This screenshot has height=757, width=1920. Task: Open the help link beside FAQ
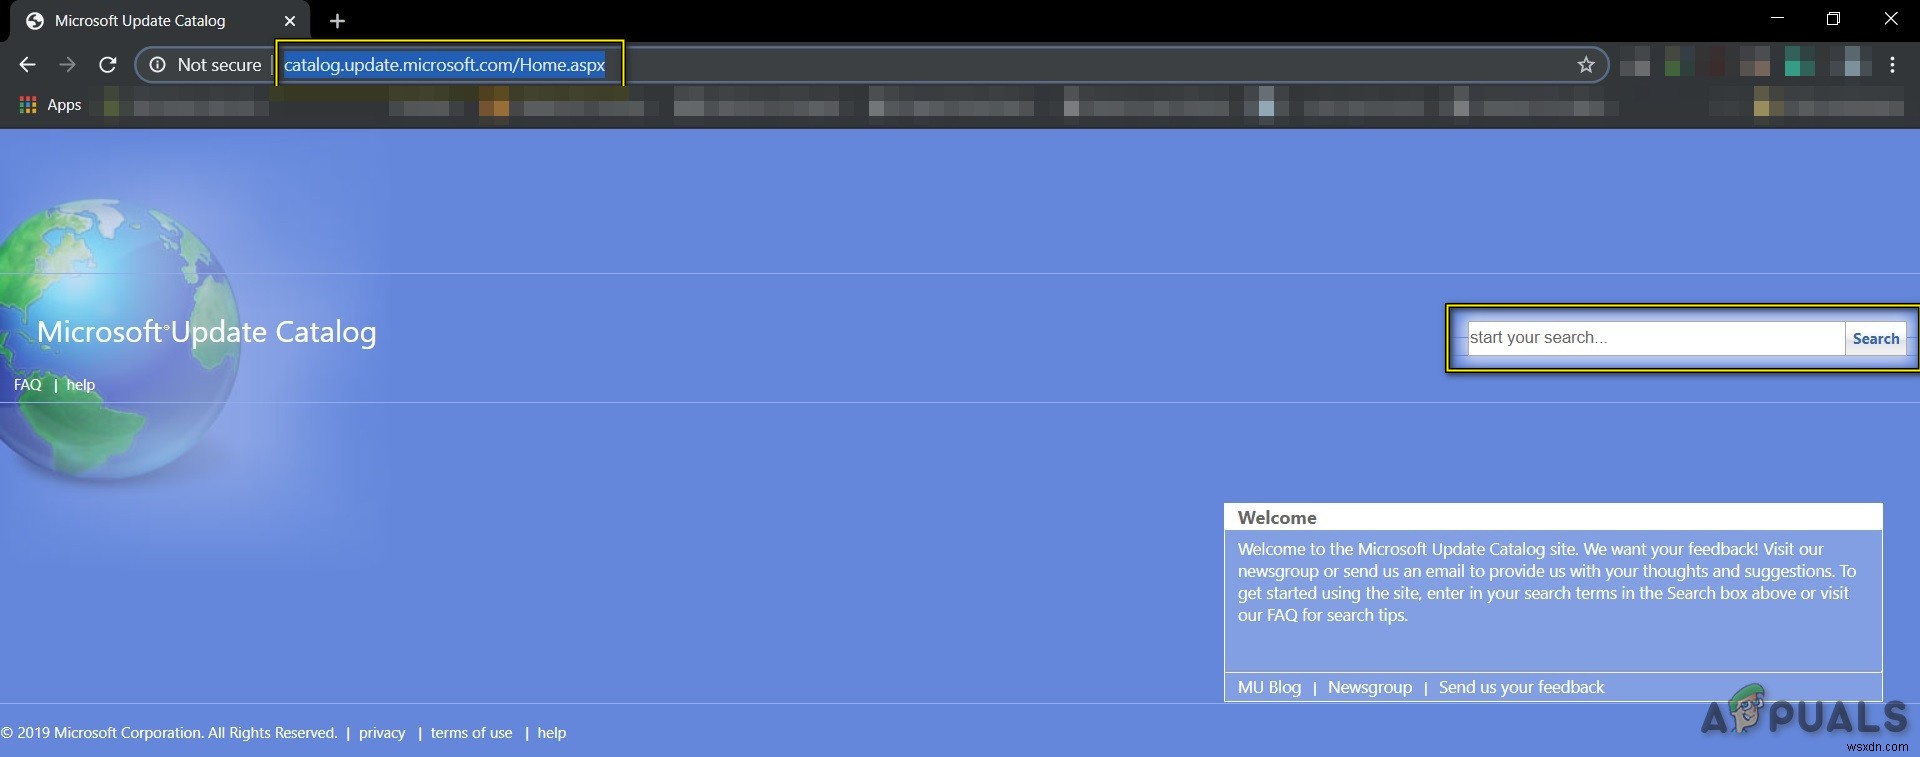click(x=81, y=385)
